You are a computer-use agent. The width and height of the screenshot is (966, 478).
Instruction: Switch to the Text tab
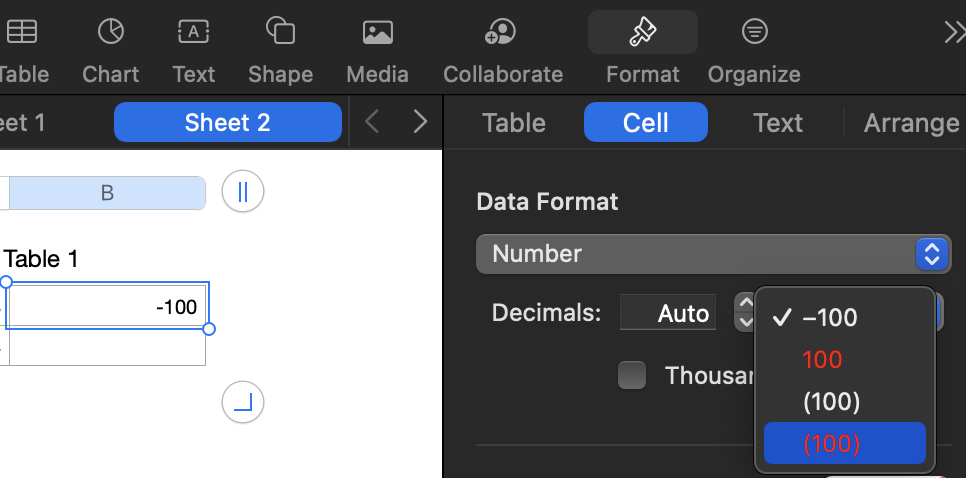tap(777, 123)
